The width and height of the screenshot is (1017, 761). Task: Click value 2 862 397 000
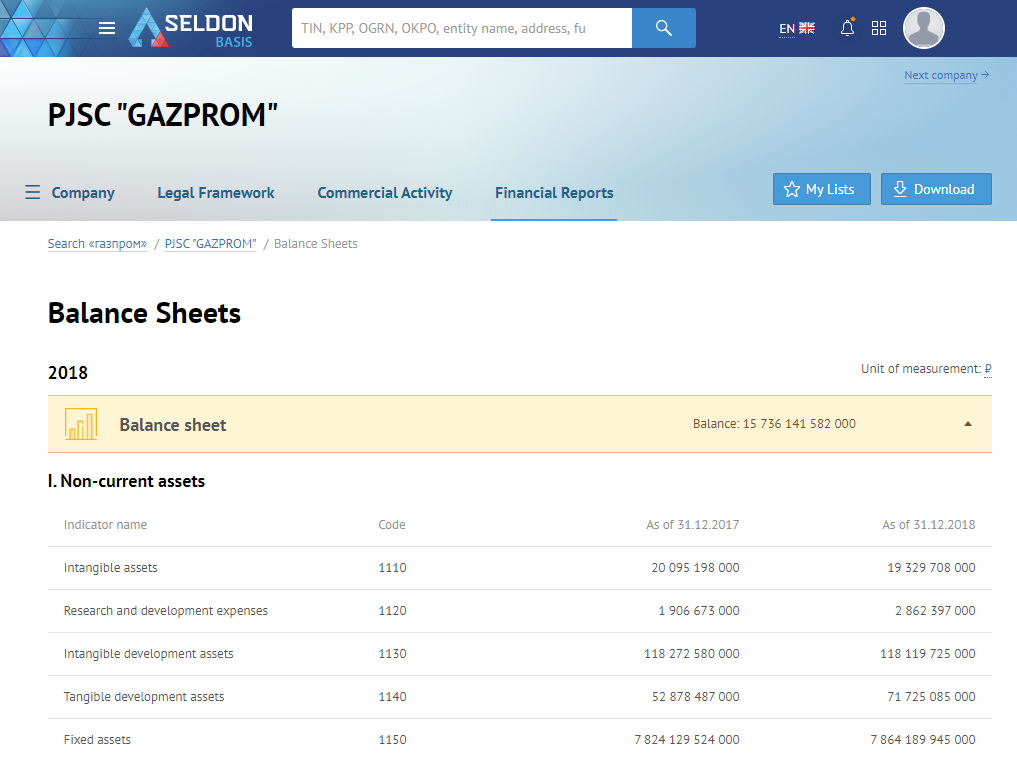[x=935, y=610]
